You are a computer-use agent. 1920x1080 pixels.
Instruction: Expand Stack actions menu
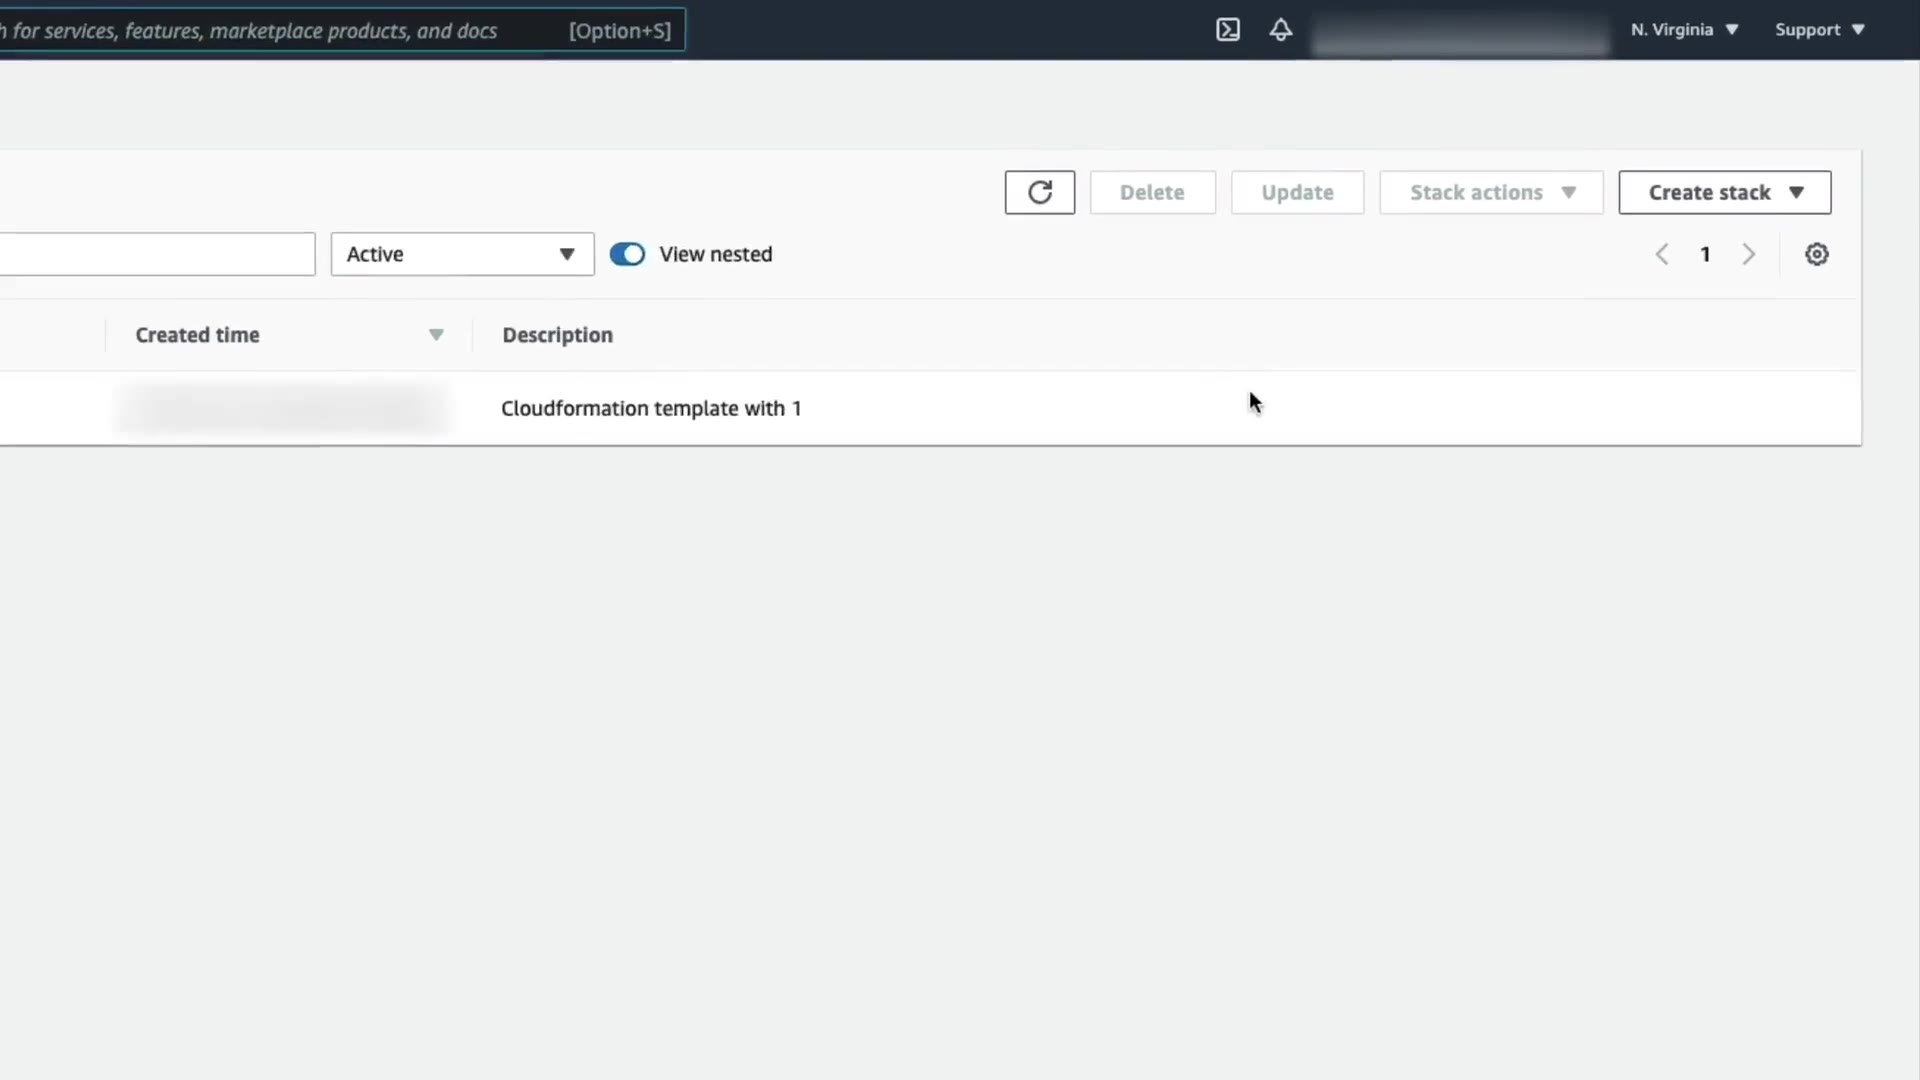(1490, 192)
